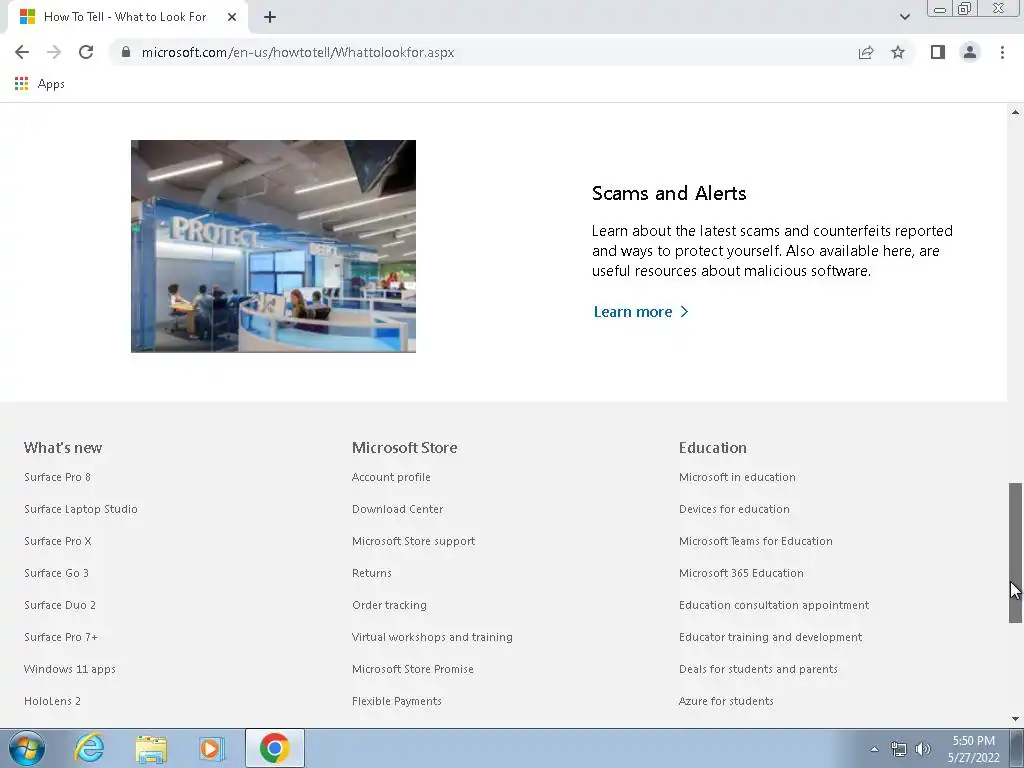The image size is (1024, 768).
Task: Click the scrollbar down arrow
Action: (1016, 719)
